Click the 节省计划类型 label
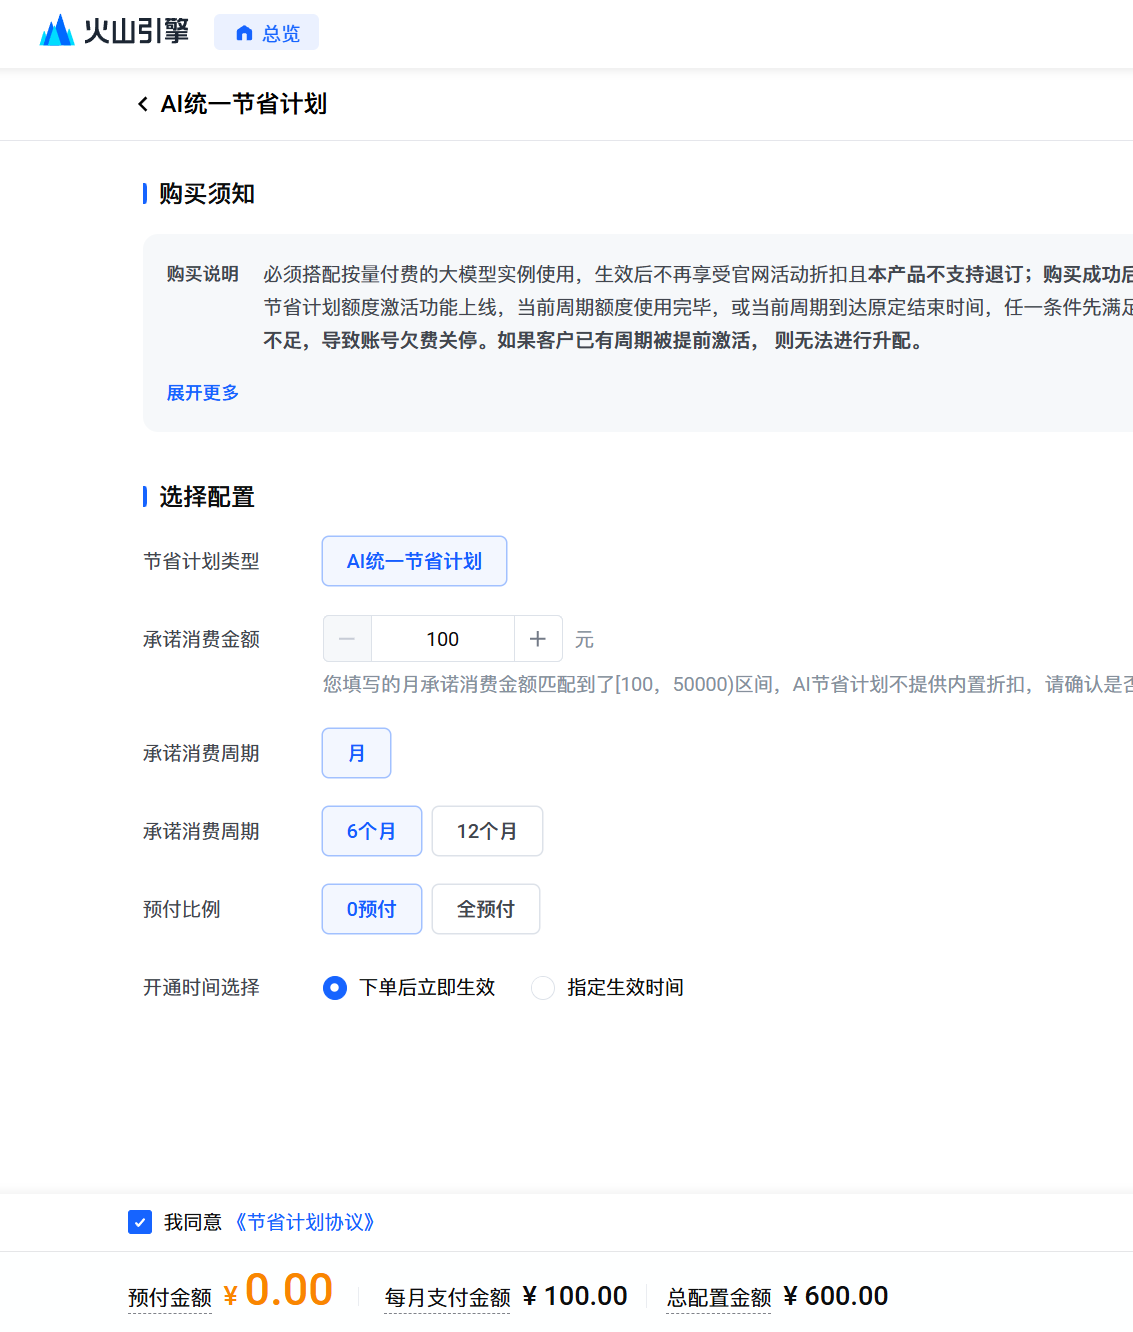 click(x=201, y=561)
